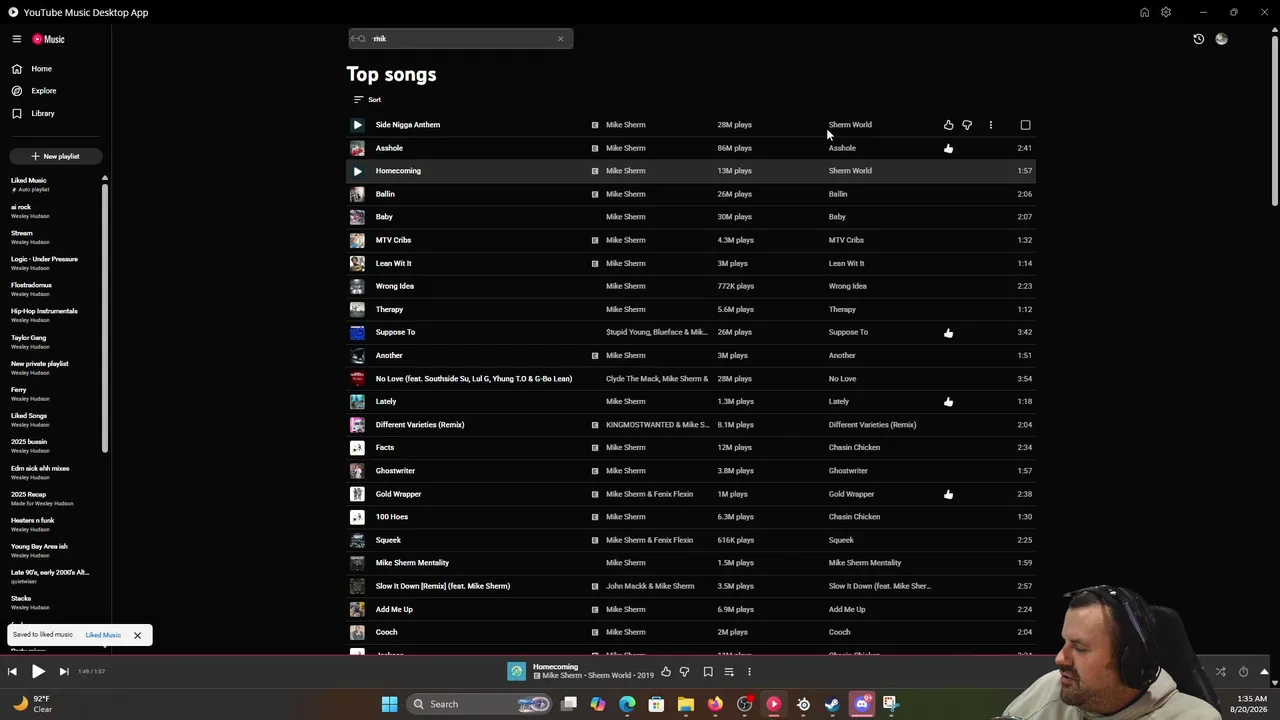
Task: Select the song title Mike Sherm Mentality
Action: point(412,563)
